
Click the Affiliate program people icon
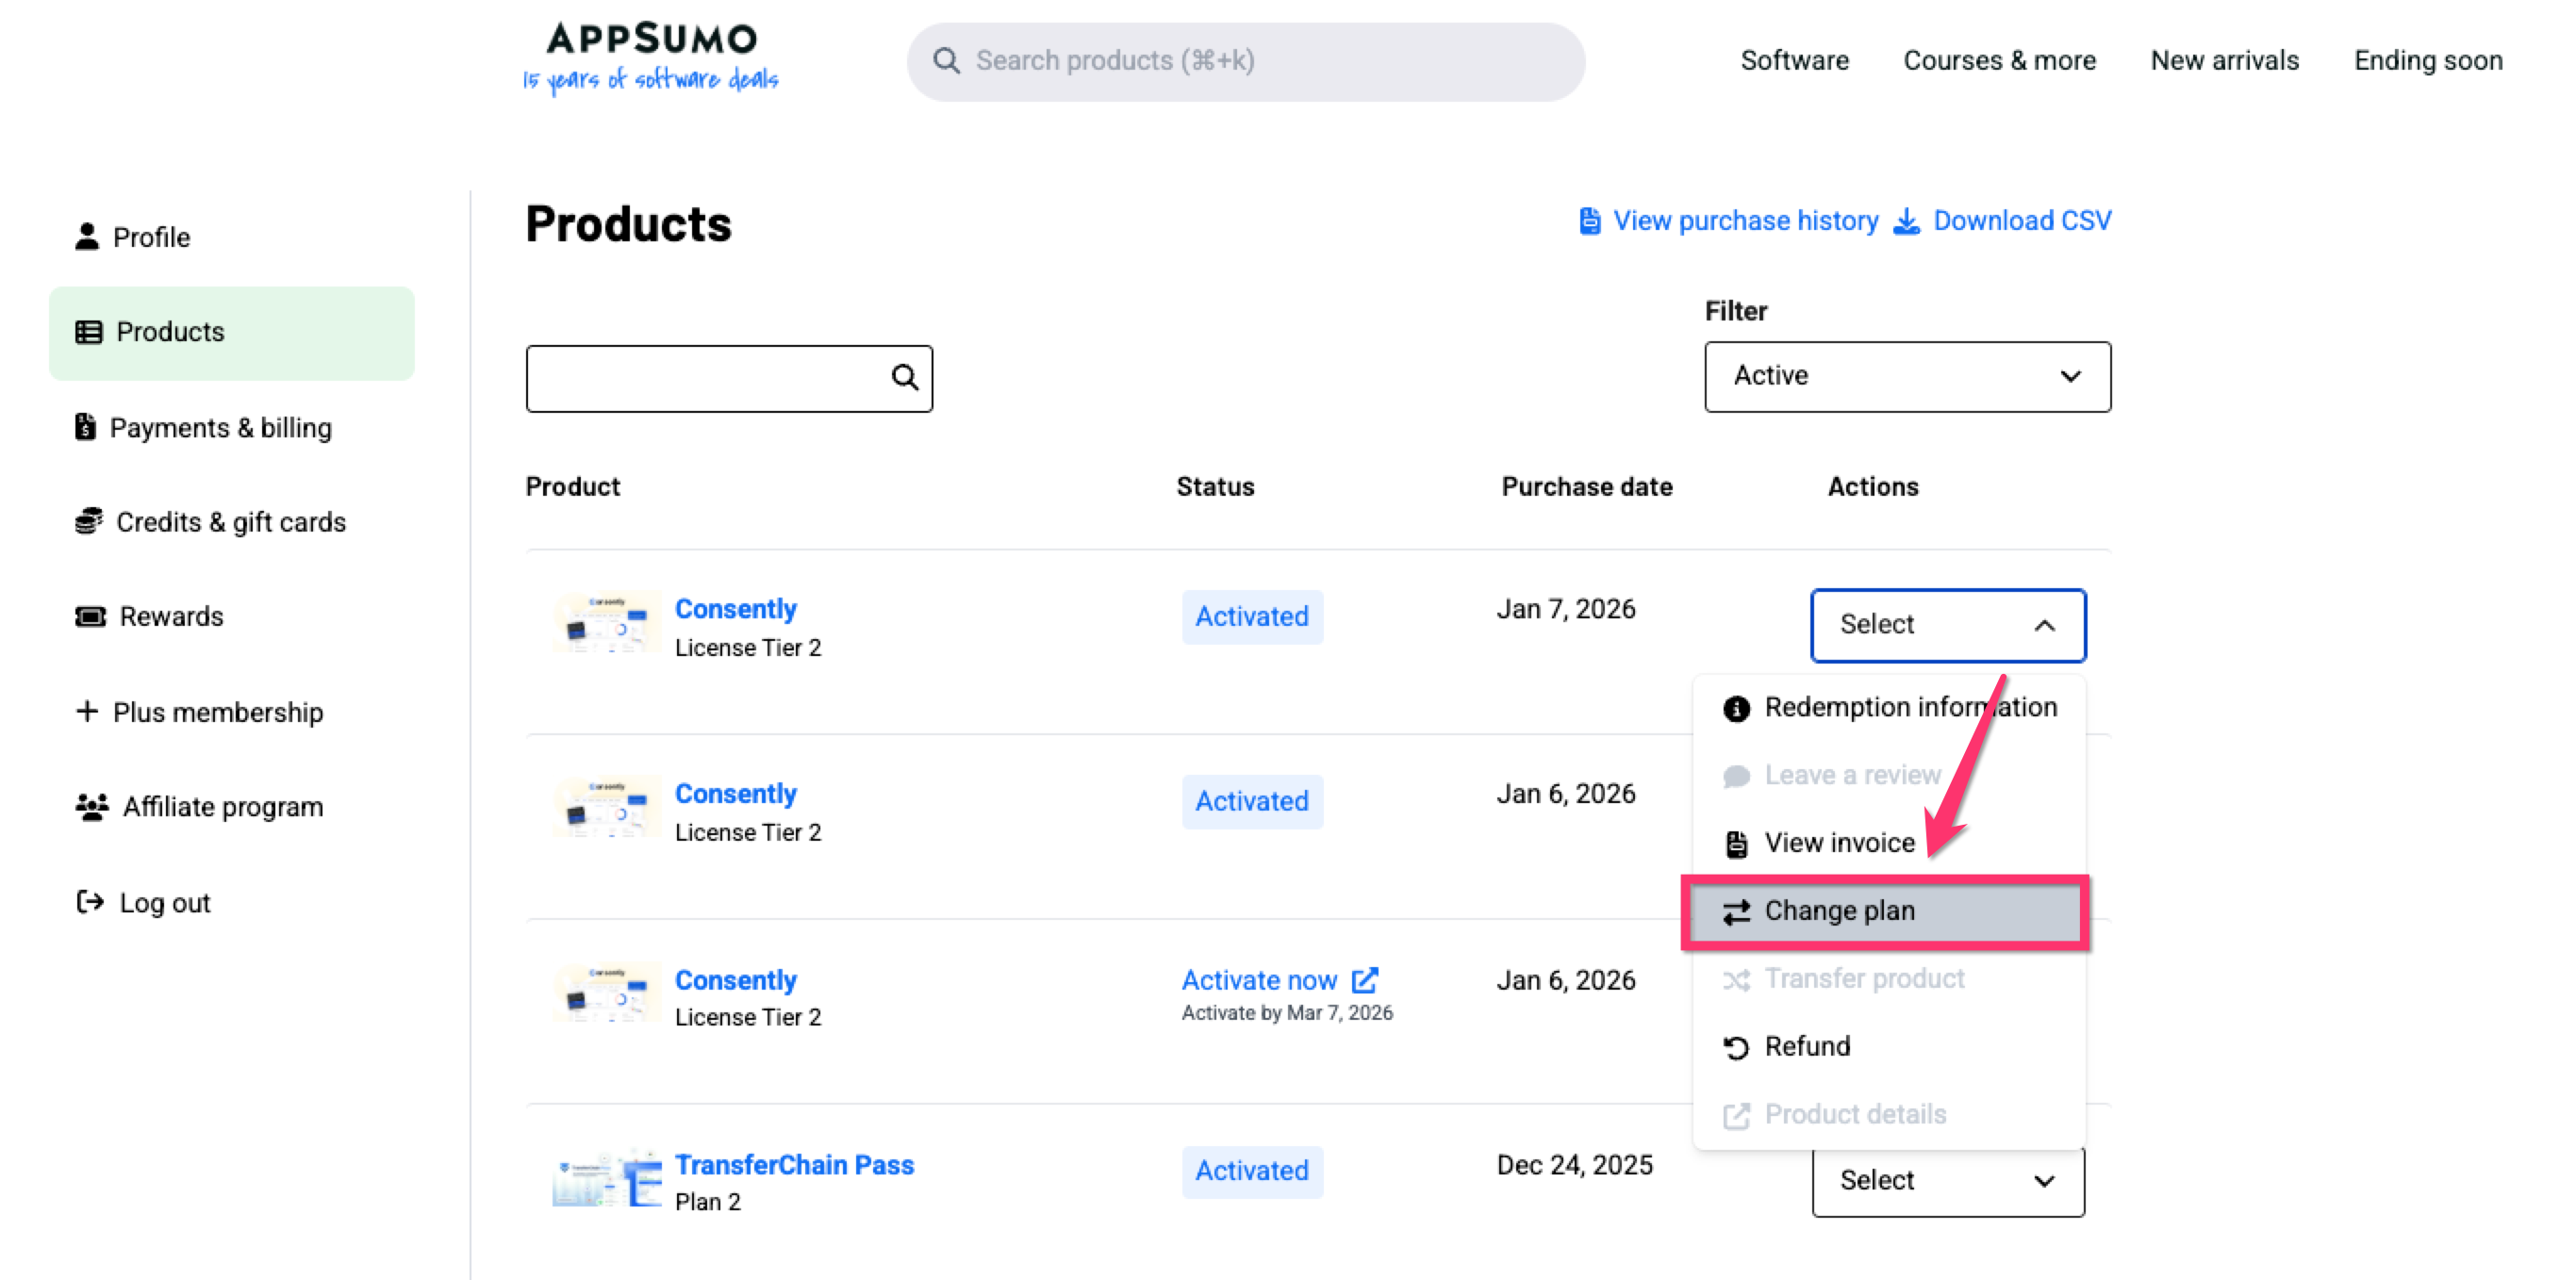(91, 806)
